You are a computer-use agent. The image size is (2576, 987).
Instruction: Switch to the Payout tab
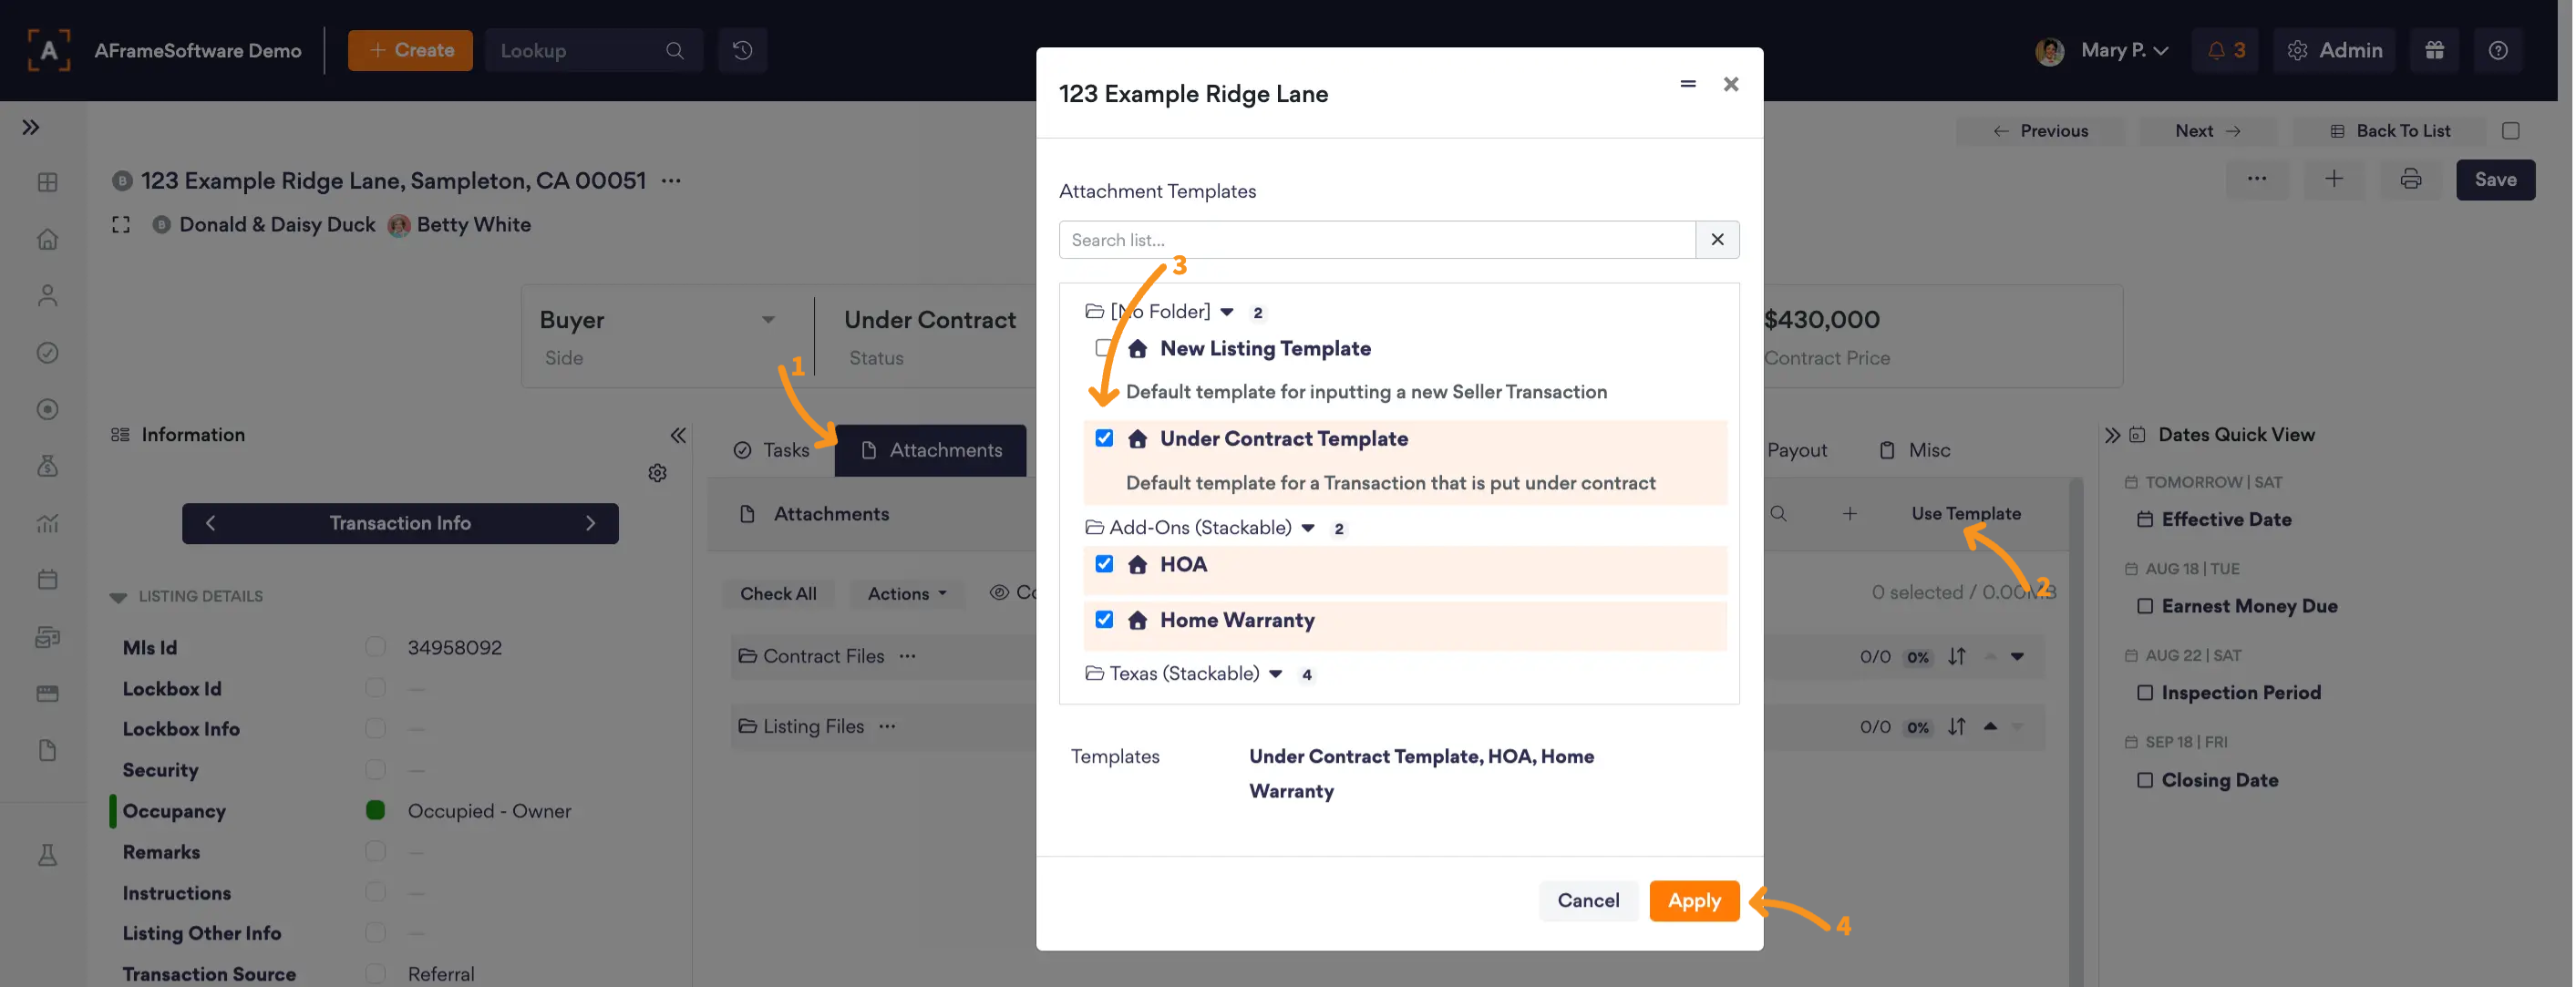click(1797, 451)
